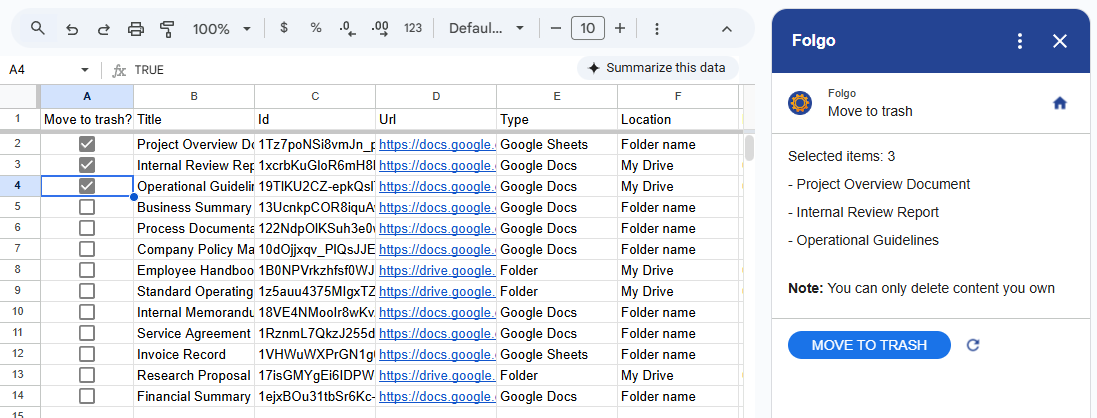Activate the paint format tool

click(167, 29)
